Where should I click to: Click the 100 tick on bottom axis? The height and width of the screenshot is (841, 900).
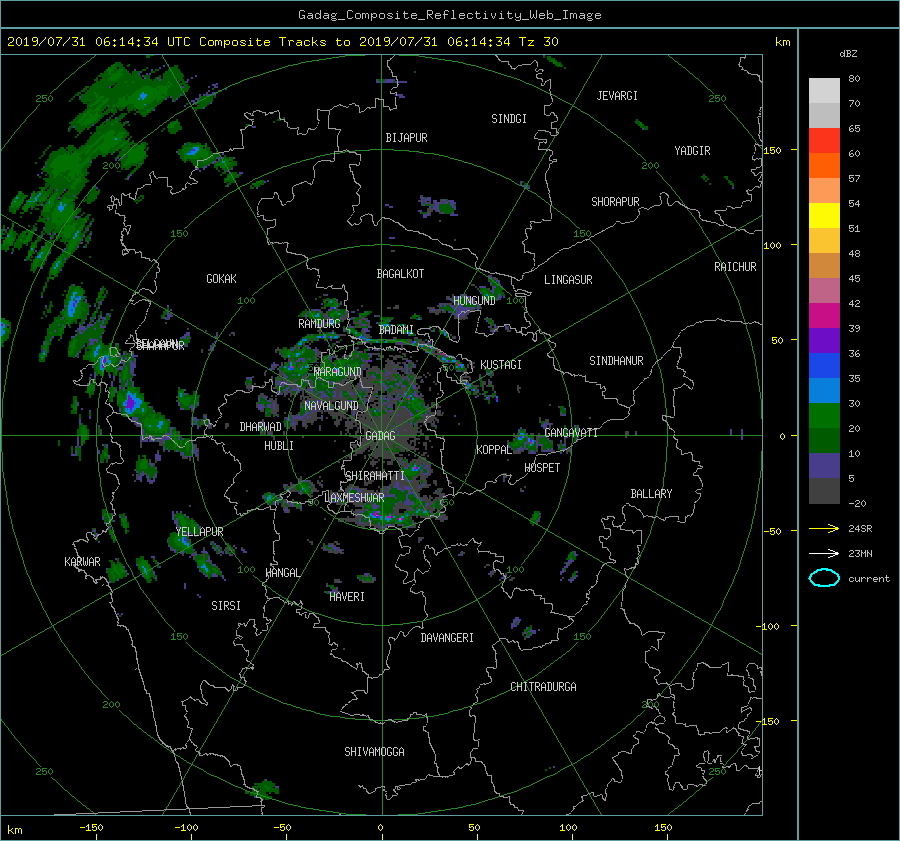tap(568, 828)
